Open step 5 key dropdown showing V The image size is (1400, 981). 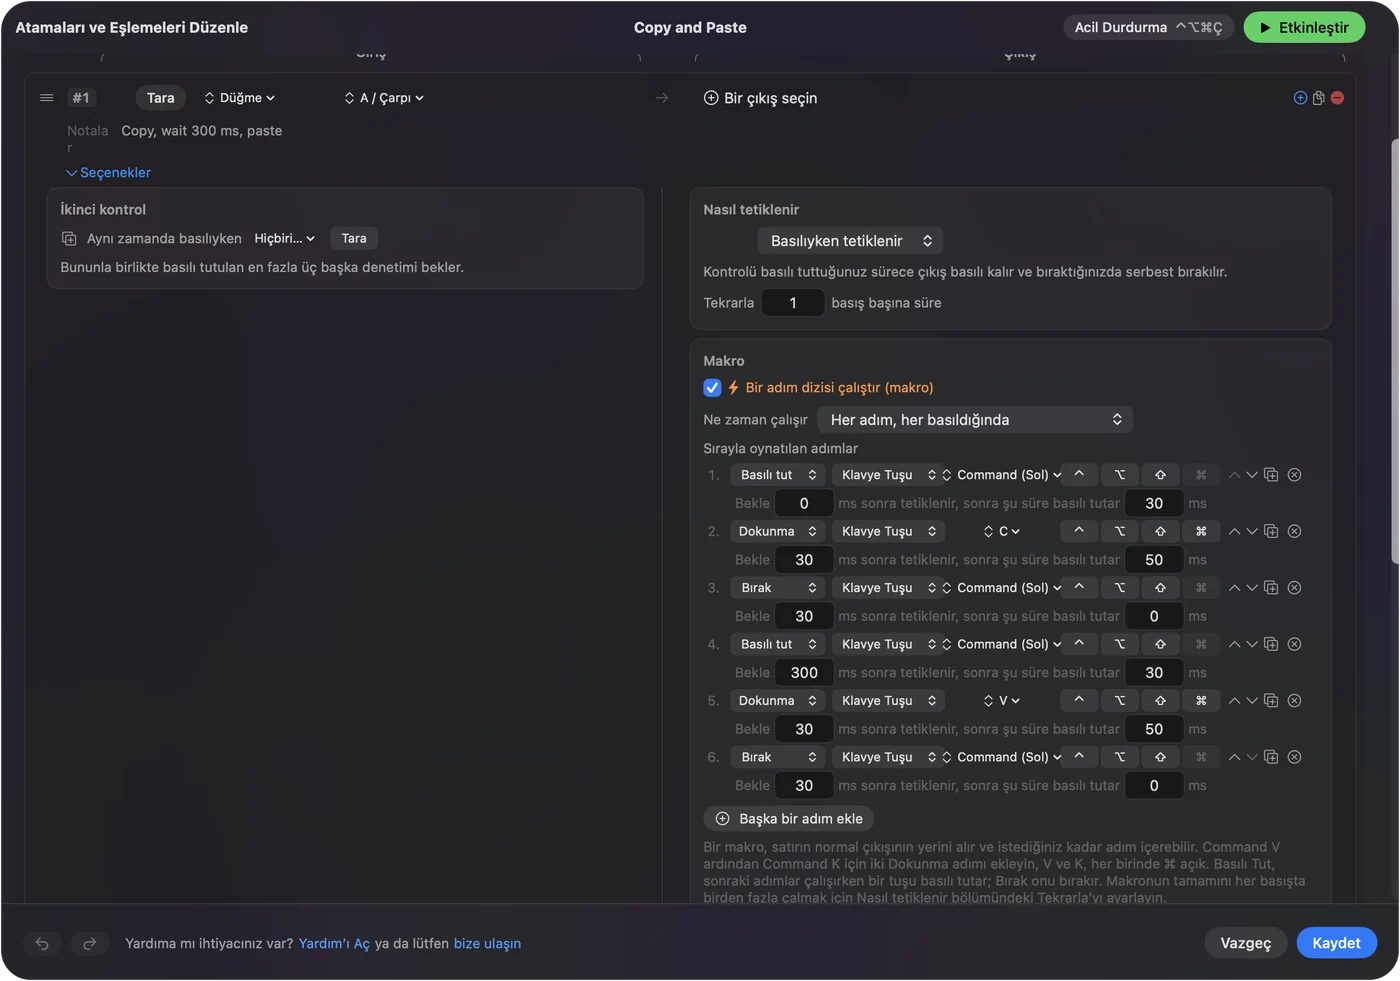pos(1002,701)
